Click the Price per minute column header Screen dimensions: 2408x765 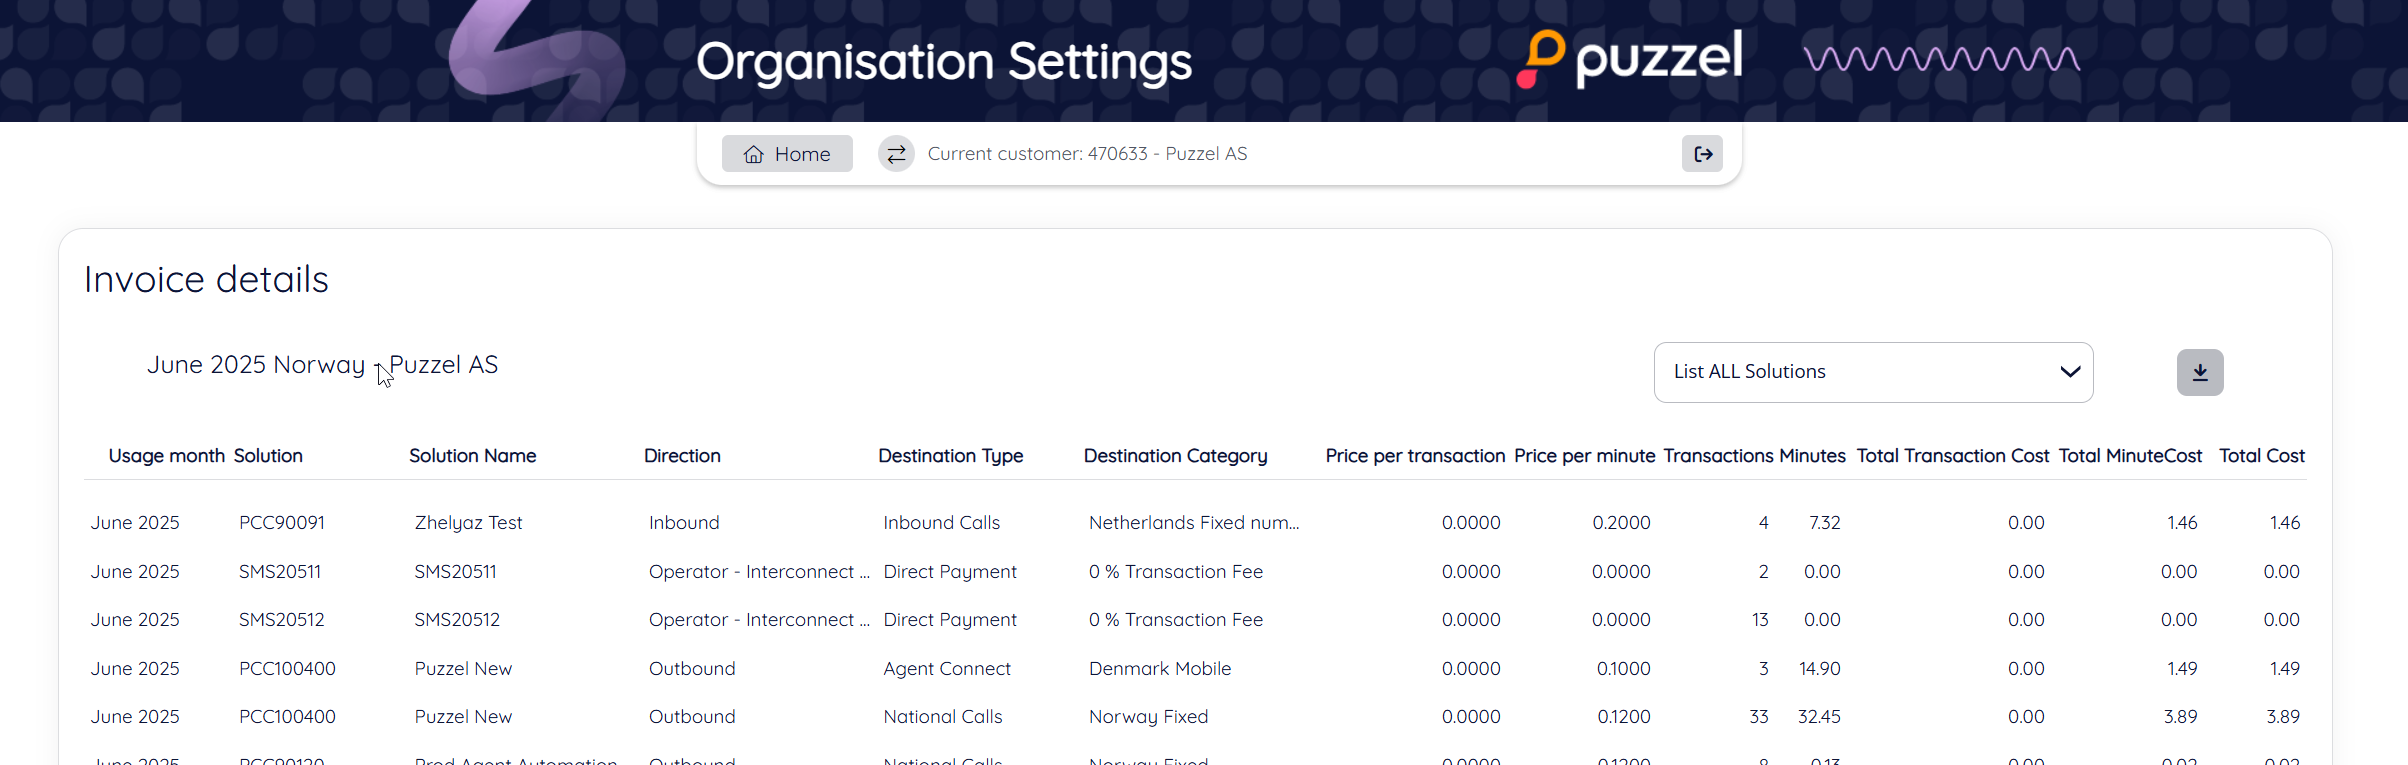pos(1584,456)
